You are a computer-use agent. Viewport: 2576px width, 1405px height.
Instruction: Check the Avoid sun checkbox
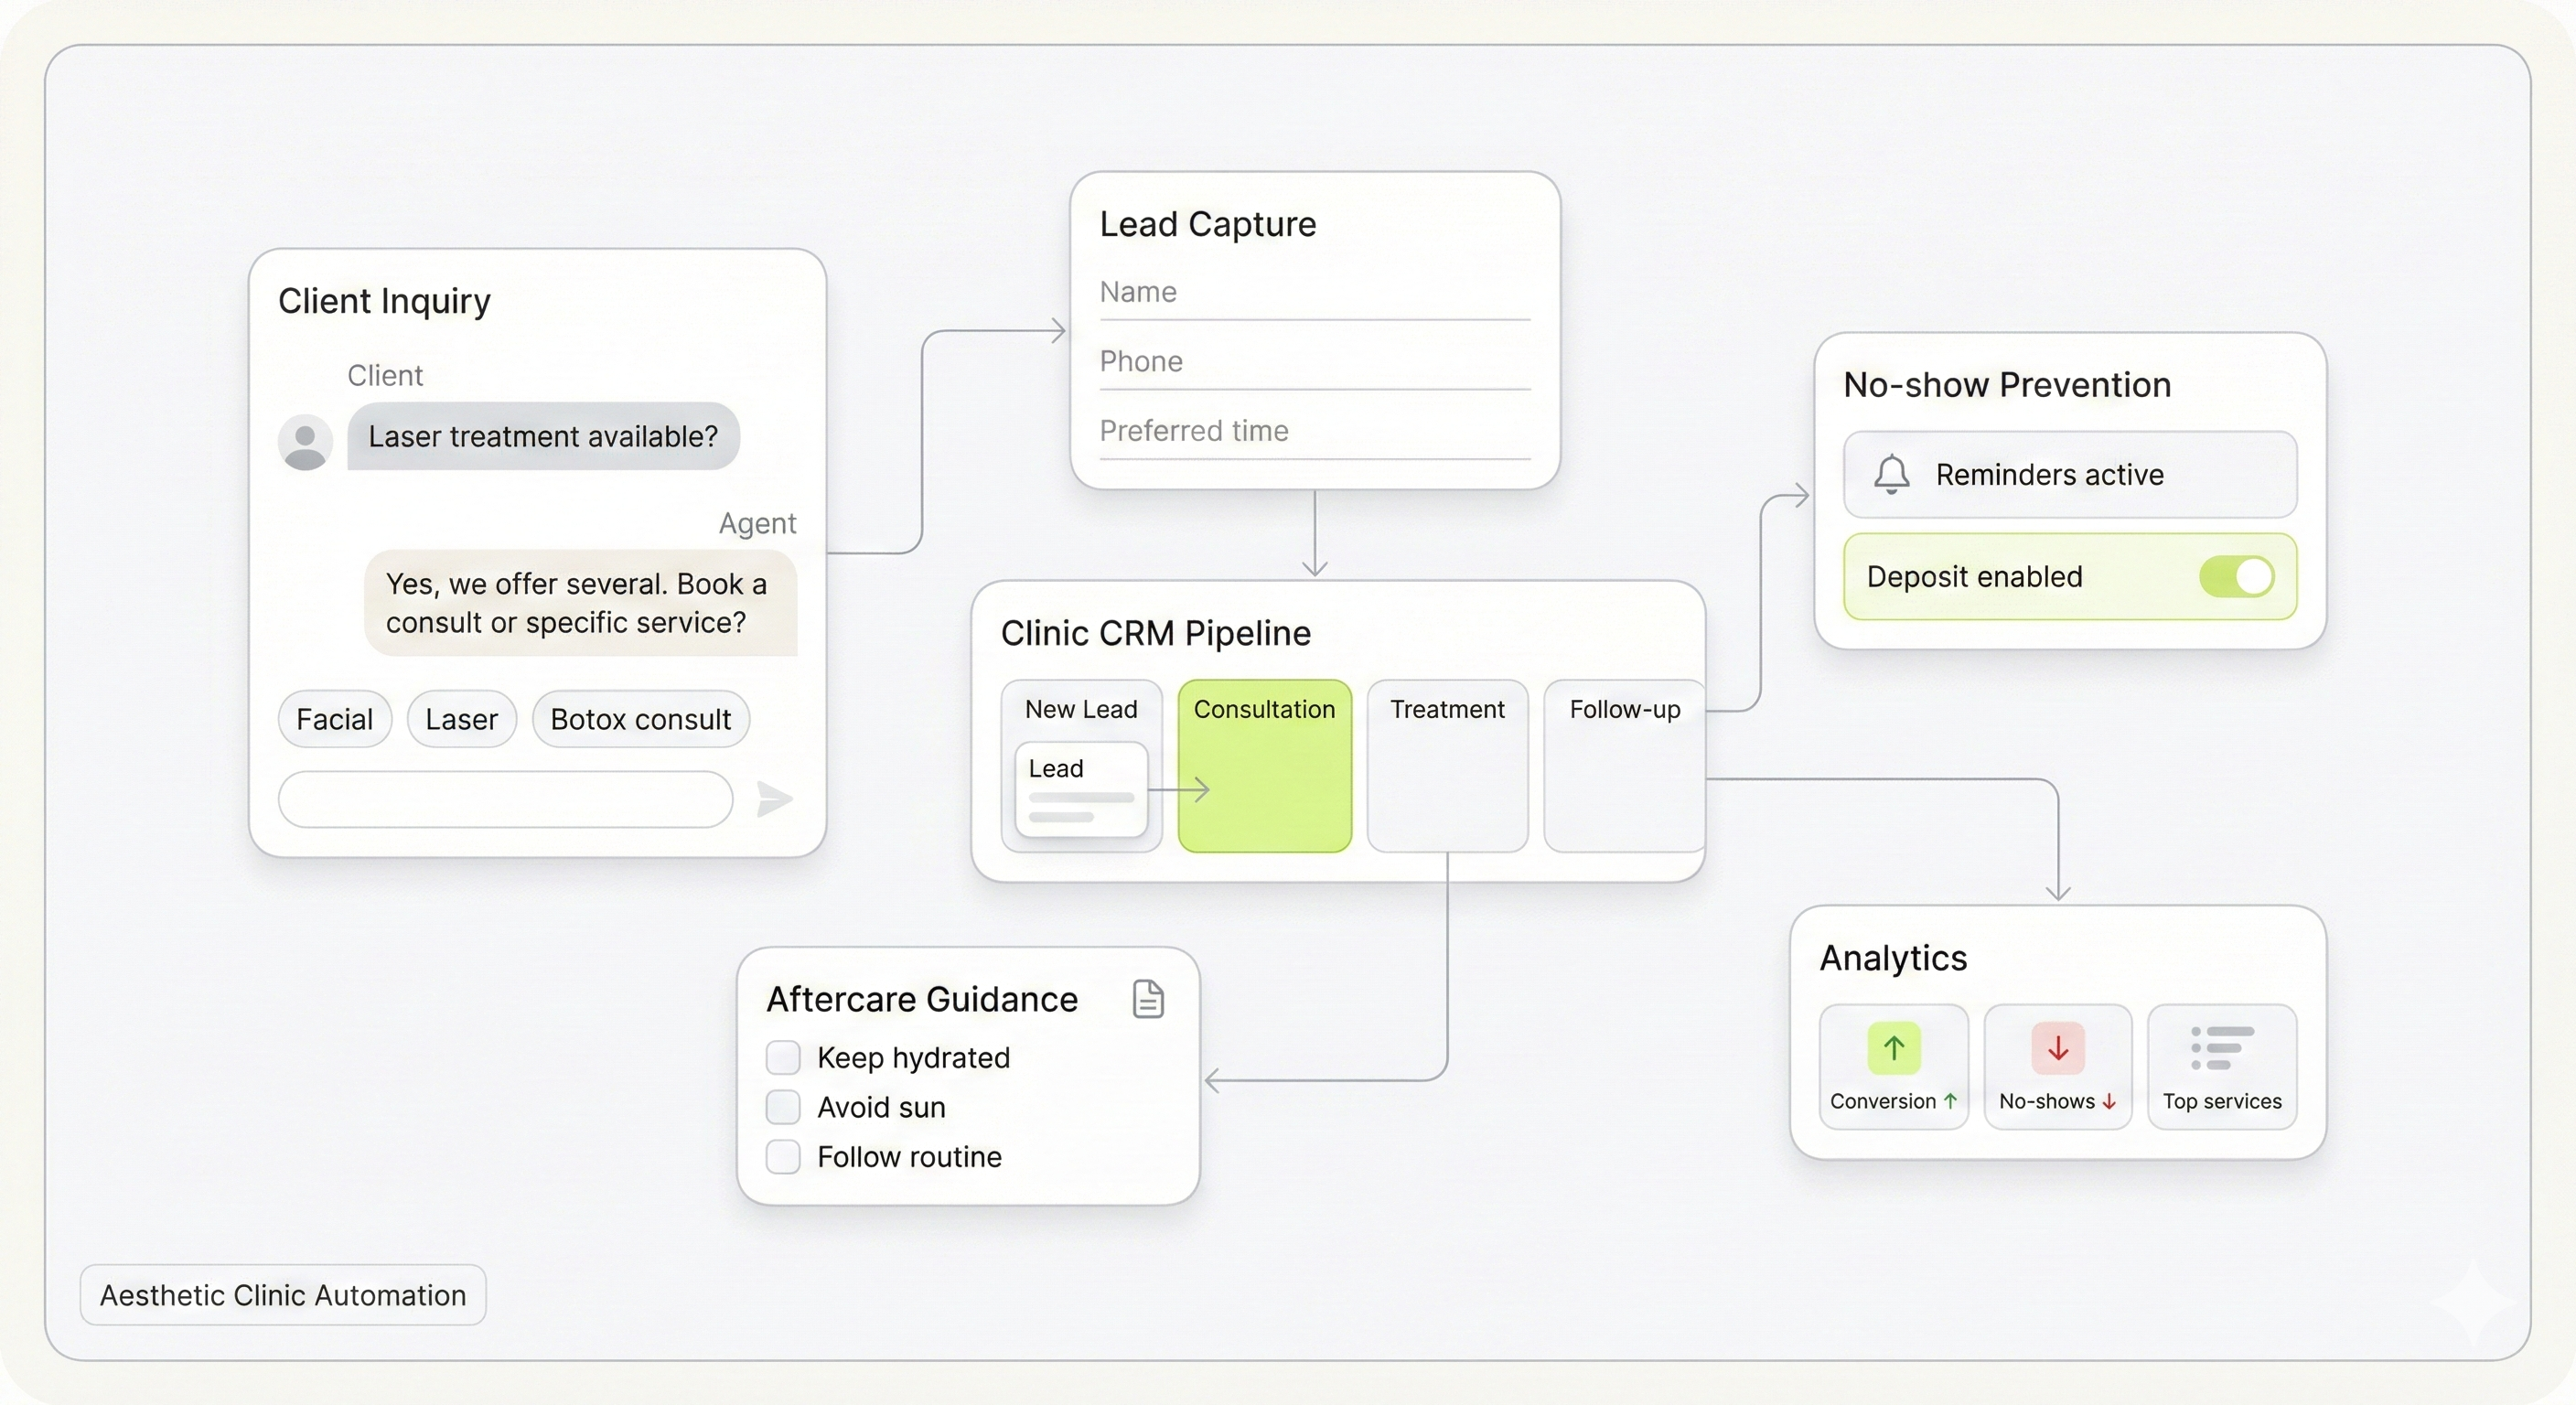pyautogui.click(x=783, y=1107)
